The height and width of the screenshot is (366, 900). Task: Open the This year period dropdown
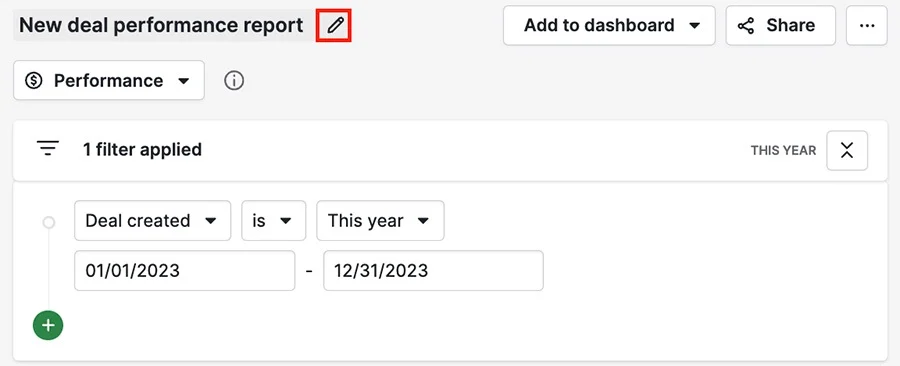click(380, 220)
